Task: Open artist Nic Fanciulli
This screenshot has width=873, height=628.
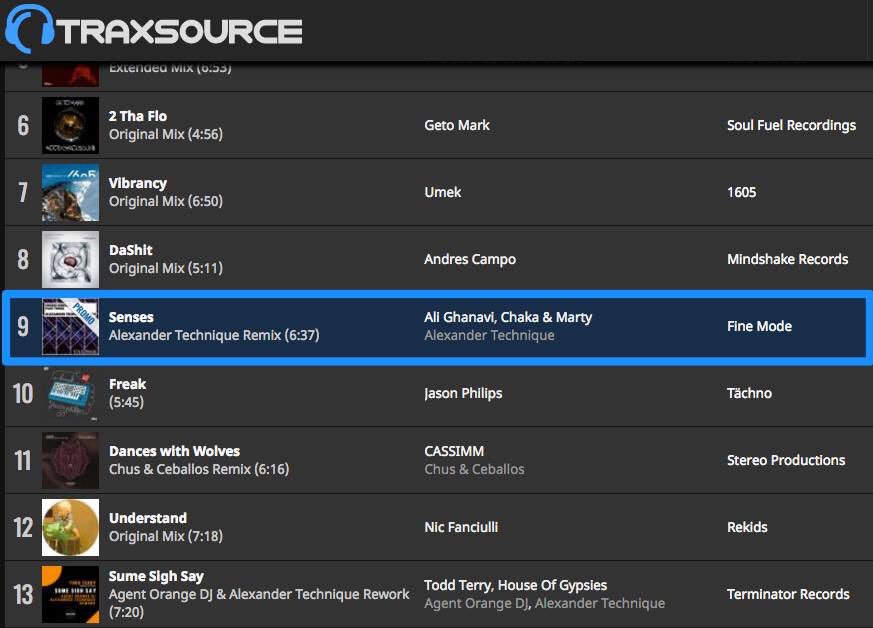Action: tap(461, 527)
